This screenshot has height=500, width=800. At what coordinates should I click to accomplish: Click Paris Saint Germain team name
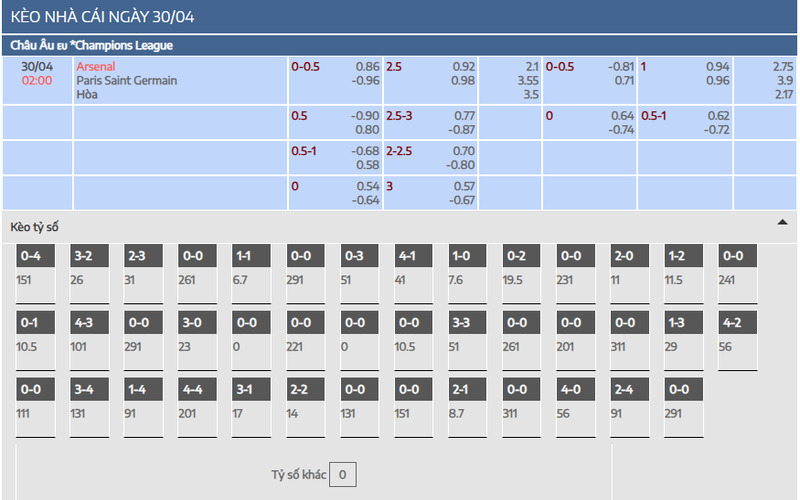click(x=127, y=81)
